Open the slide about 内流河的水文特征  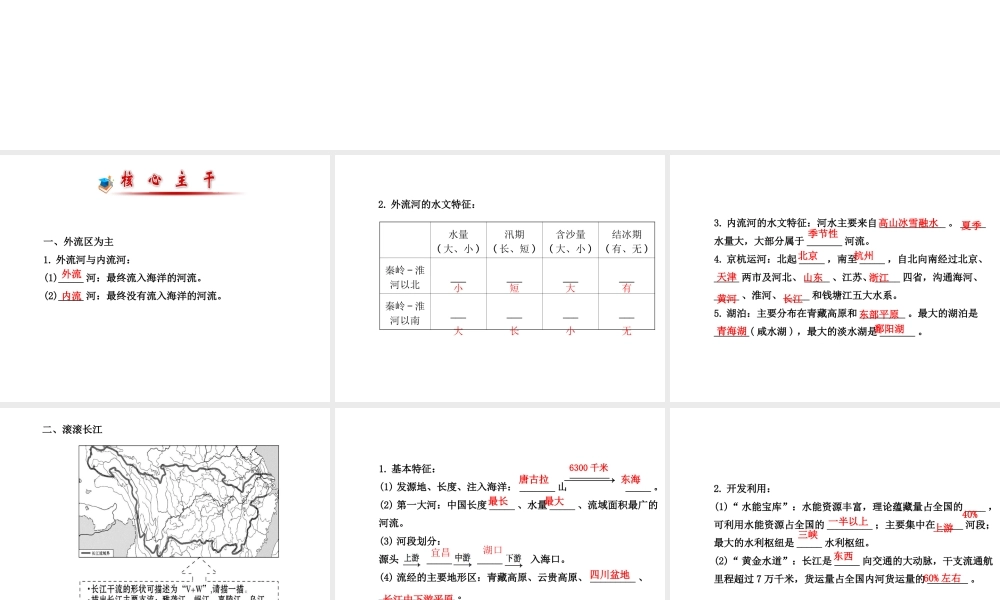(x=835, y=278)
